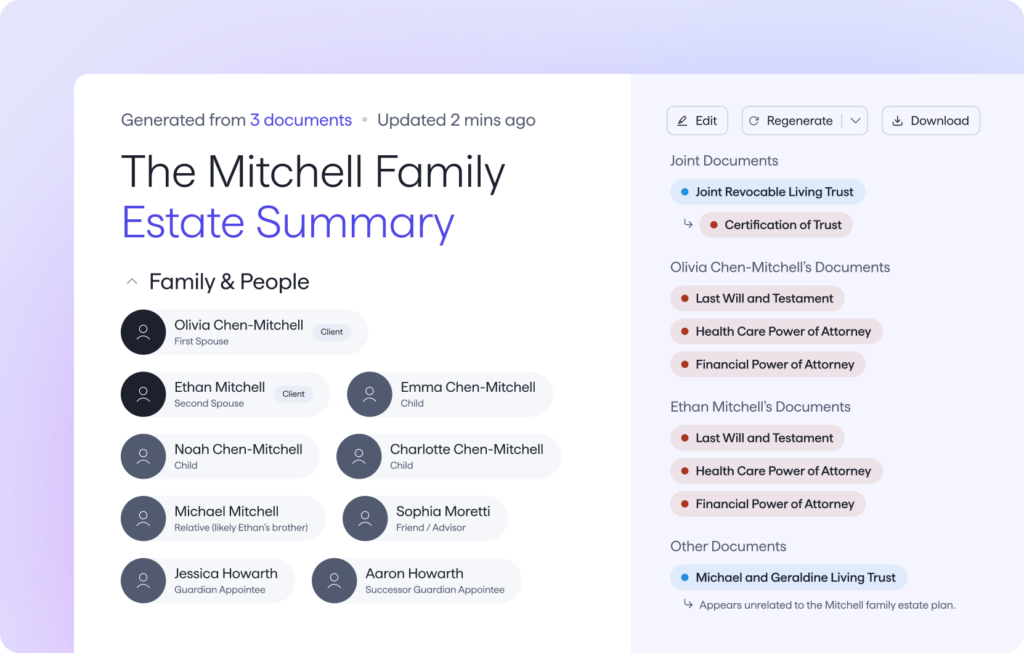
Task: Open the 3 documents link
Action: (301, 120)
